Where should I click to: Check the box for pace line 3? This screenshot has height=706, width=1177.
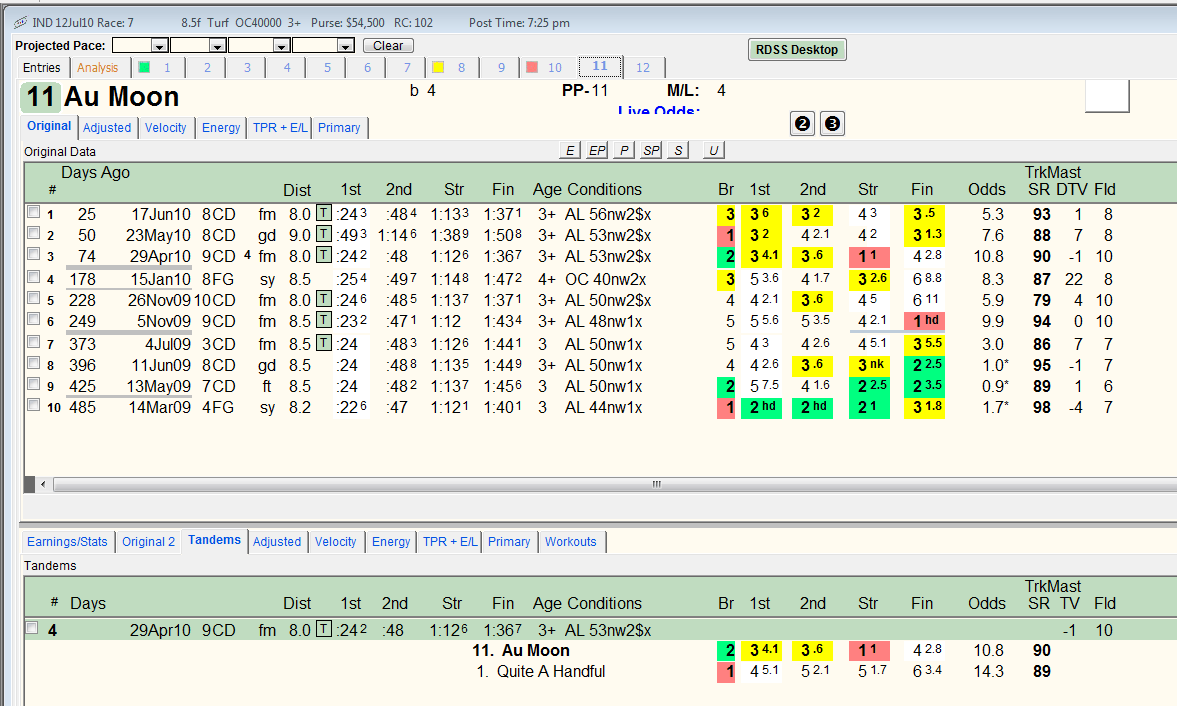(x=33, y=254)
